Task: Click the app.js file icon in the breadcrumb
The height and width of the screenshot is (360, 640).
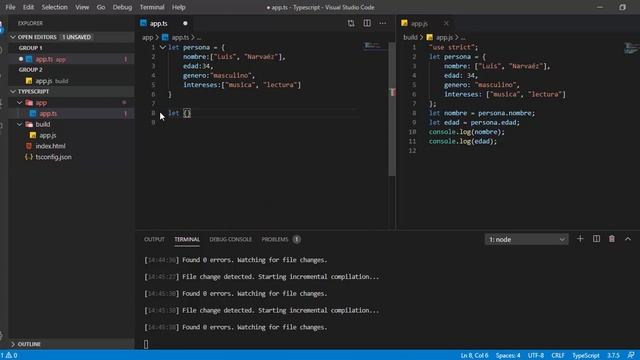Action: (x=429, y=38)
